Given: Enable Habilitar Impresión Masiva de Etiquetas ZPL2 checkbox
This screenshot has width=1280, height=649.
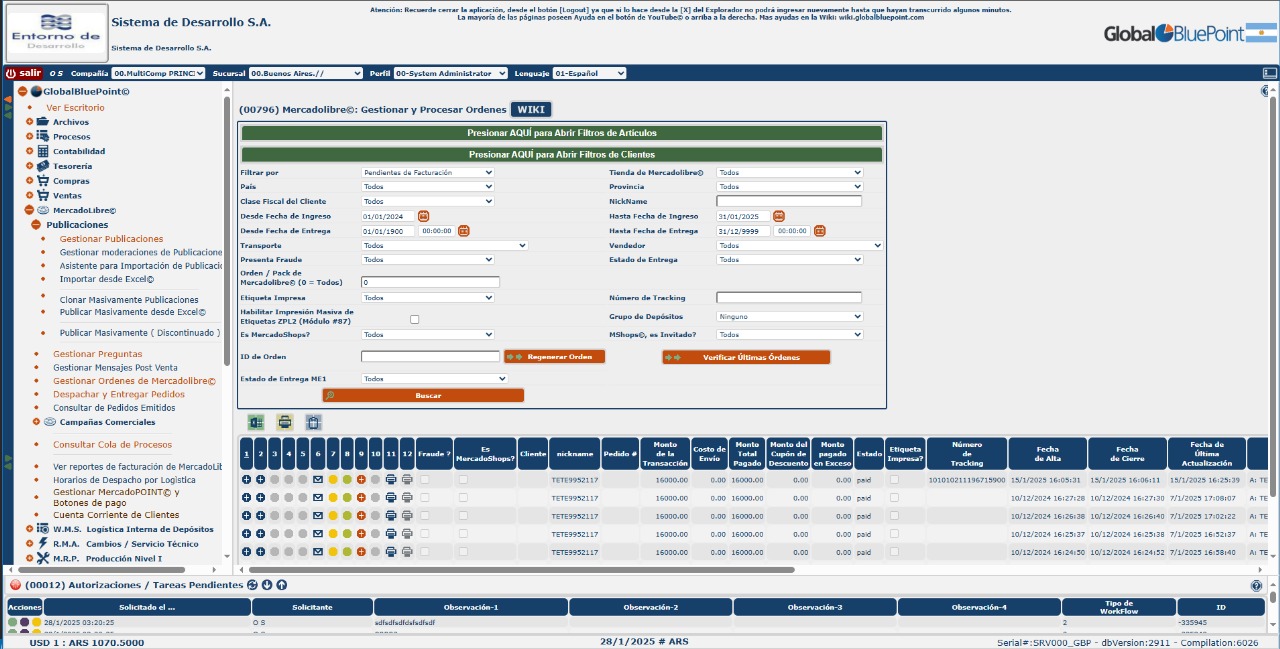Looking at the screenshot, I should tap(415, 320).
